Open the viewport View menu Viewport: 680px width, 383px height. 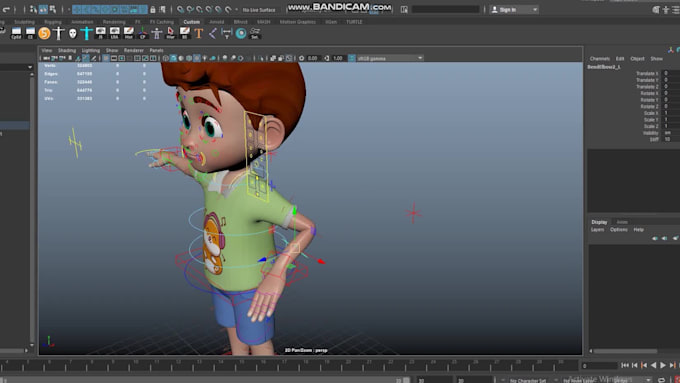46,50
